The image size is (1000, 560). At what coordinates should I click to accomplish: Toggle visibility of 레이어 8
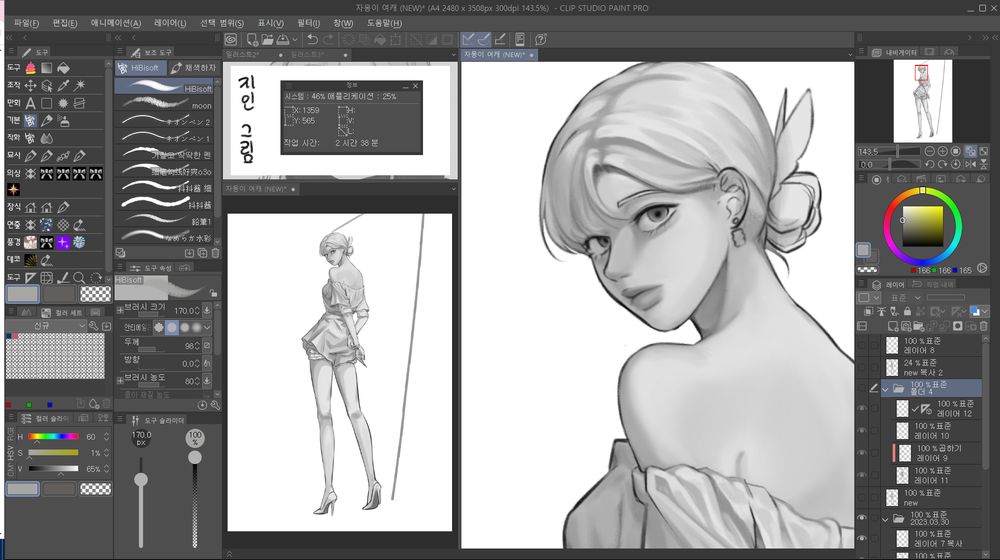862,346
